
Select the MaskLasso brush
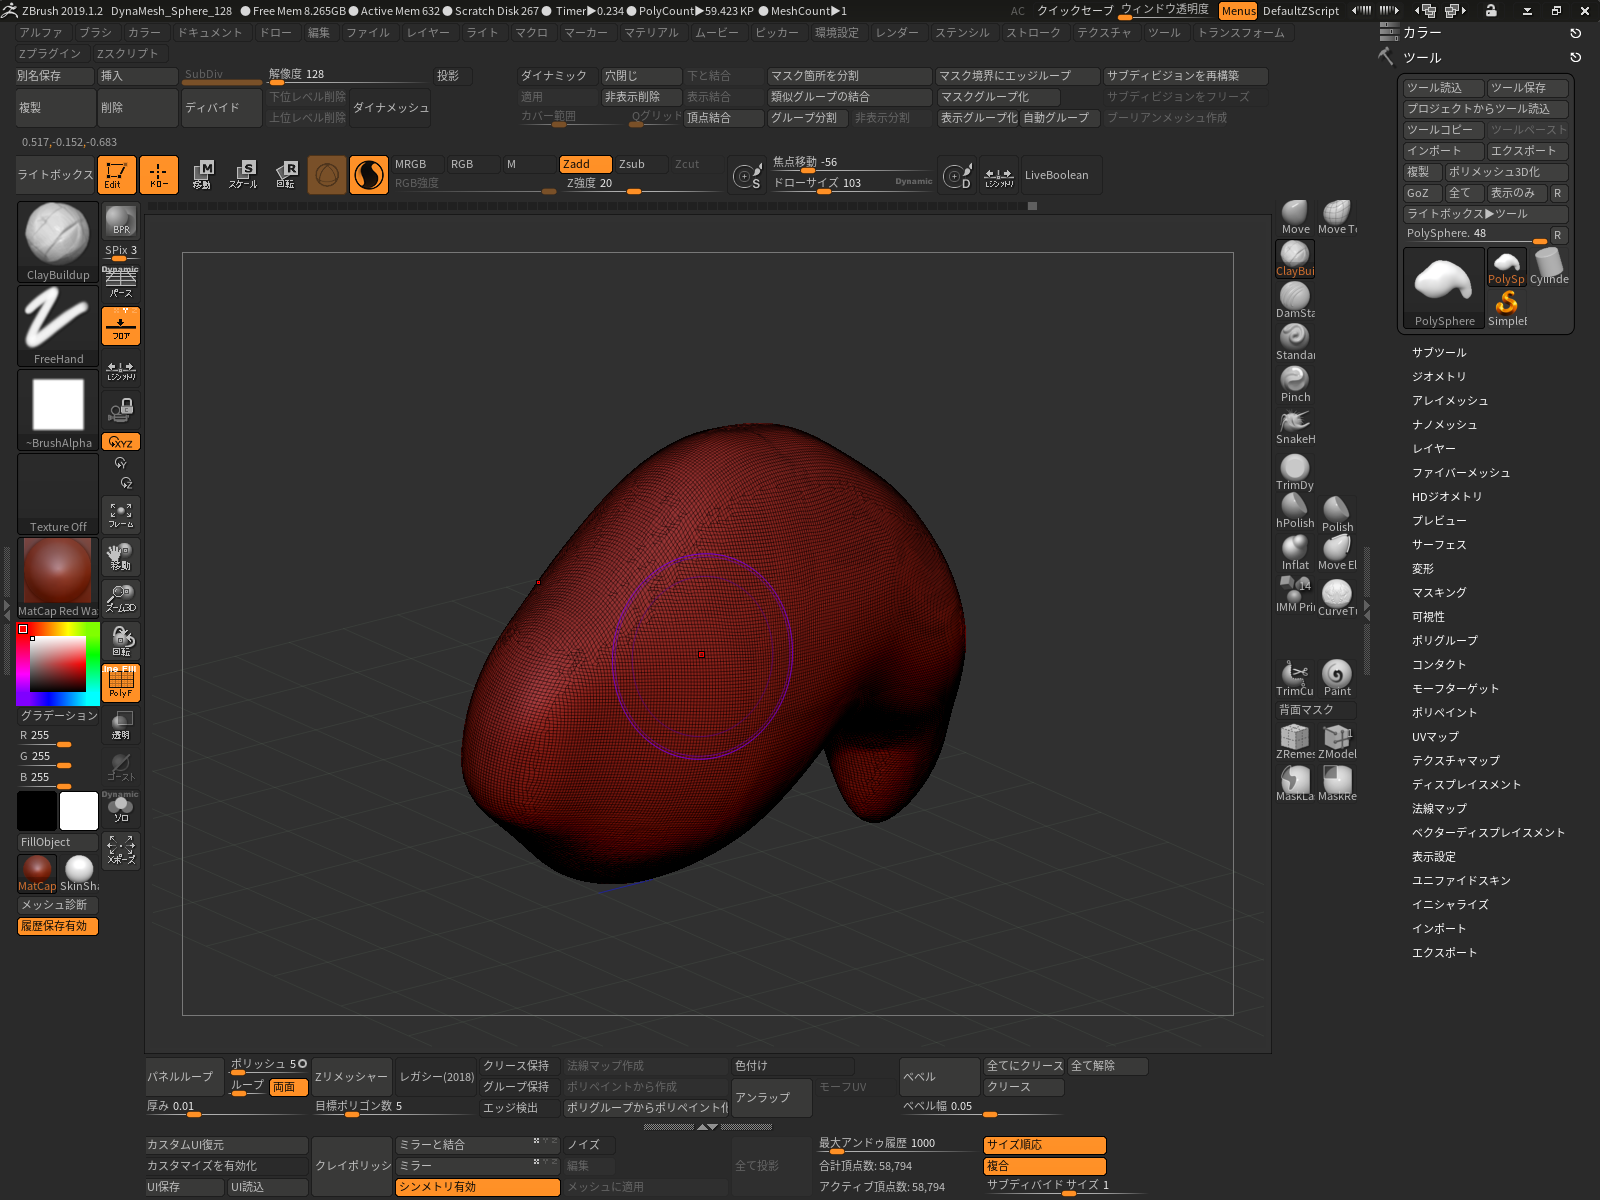pos(1295,783)
